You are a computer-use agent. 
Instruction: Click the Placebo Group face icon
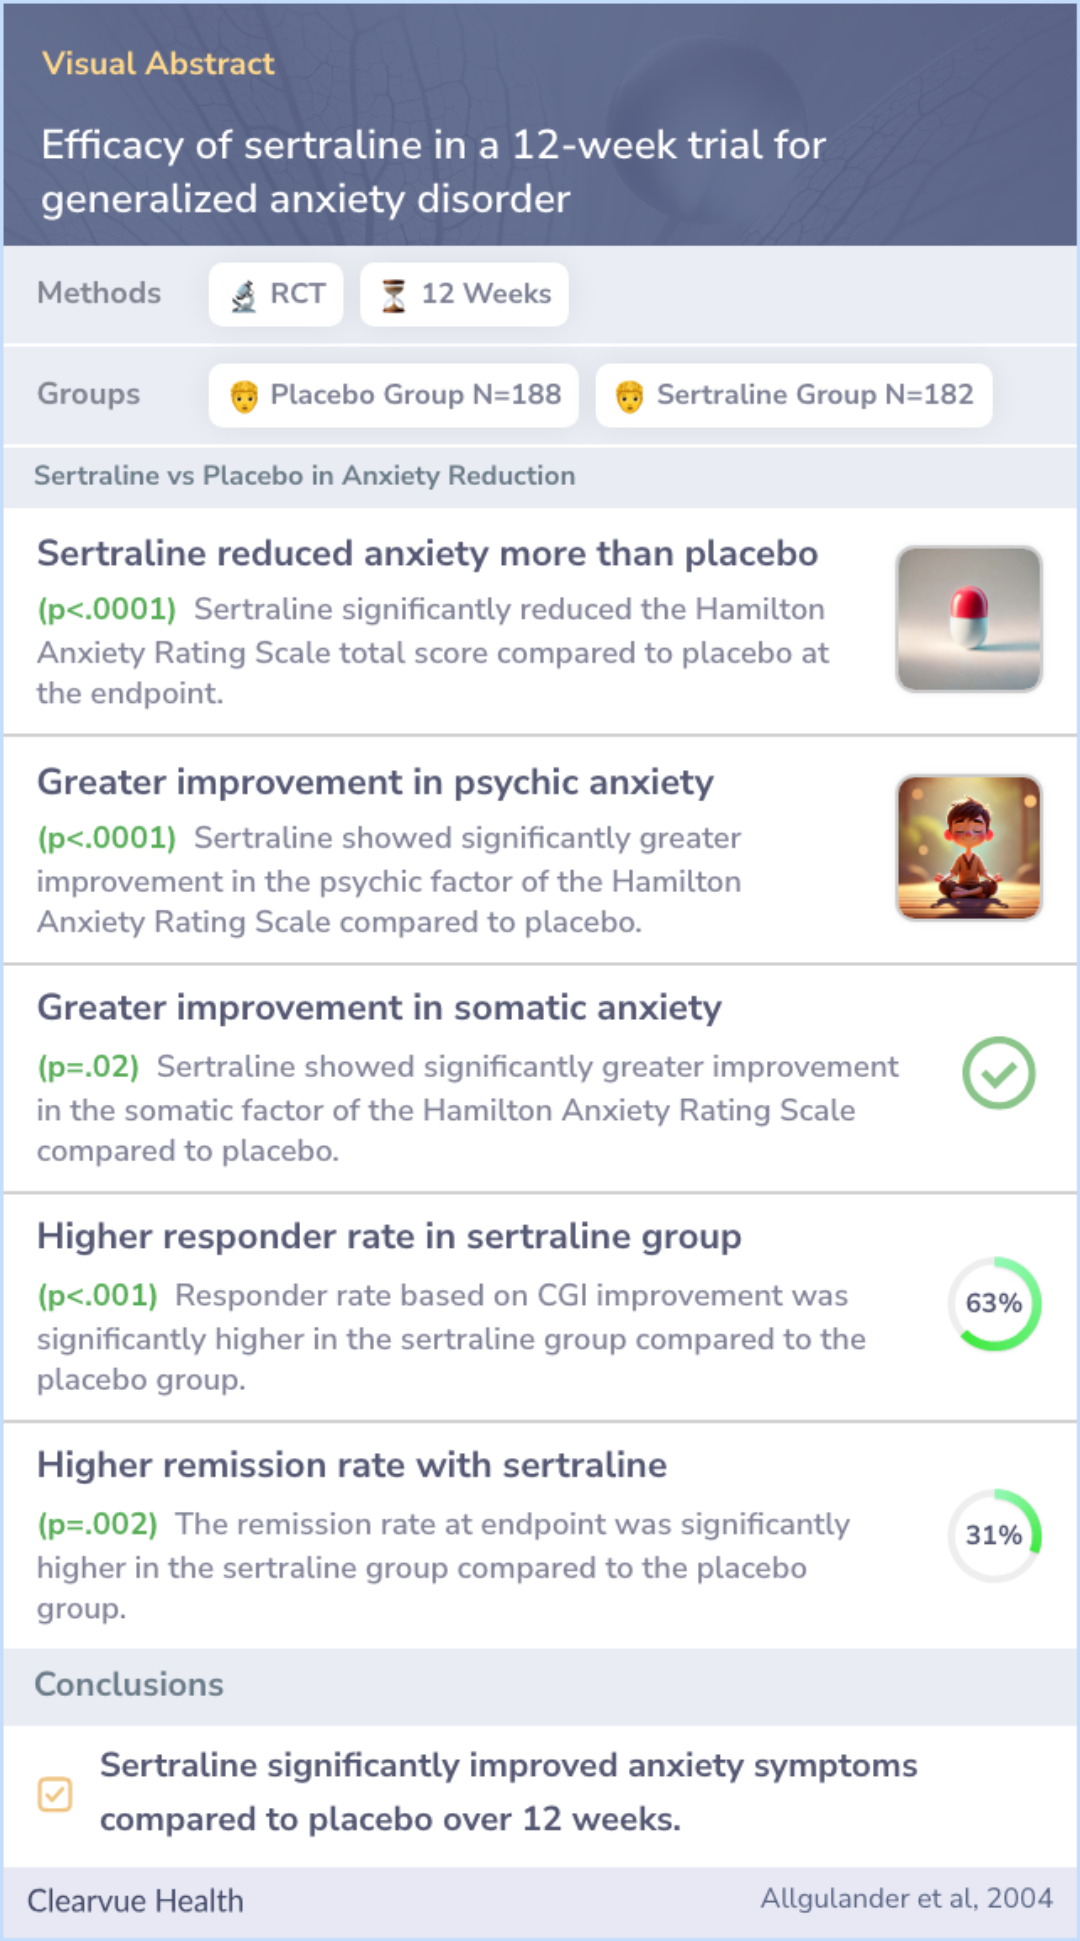[244, 396]
